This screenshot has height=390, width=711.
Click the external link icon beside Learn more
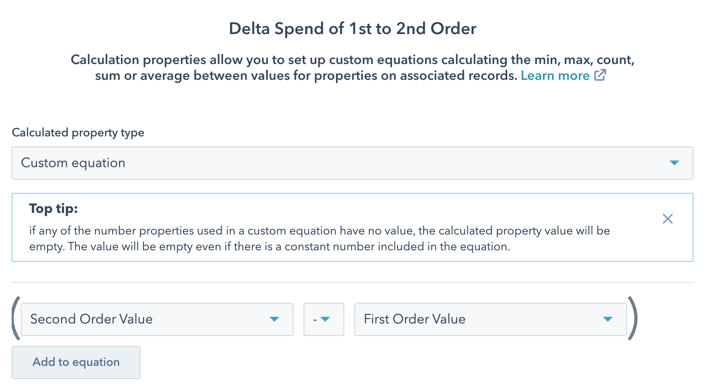600,75
